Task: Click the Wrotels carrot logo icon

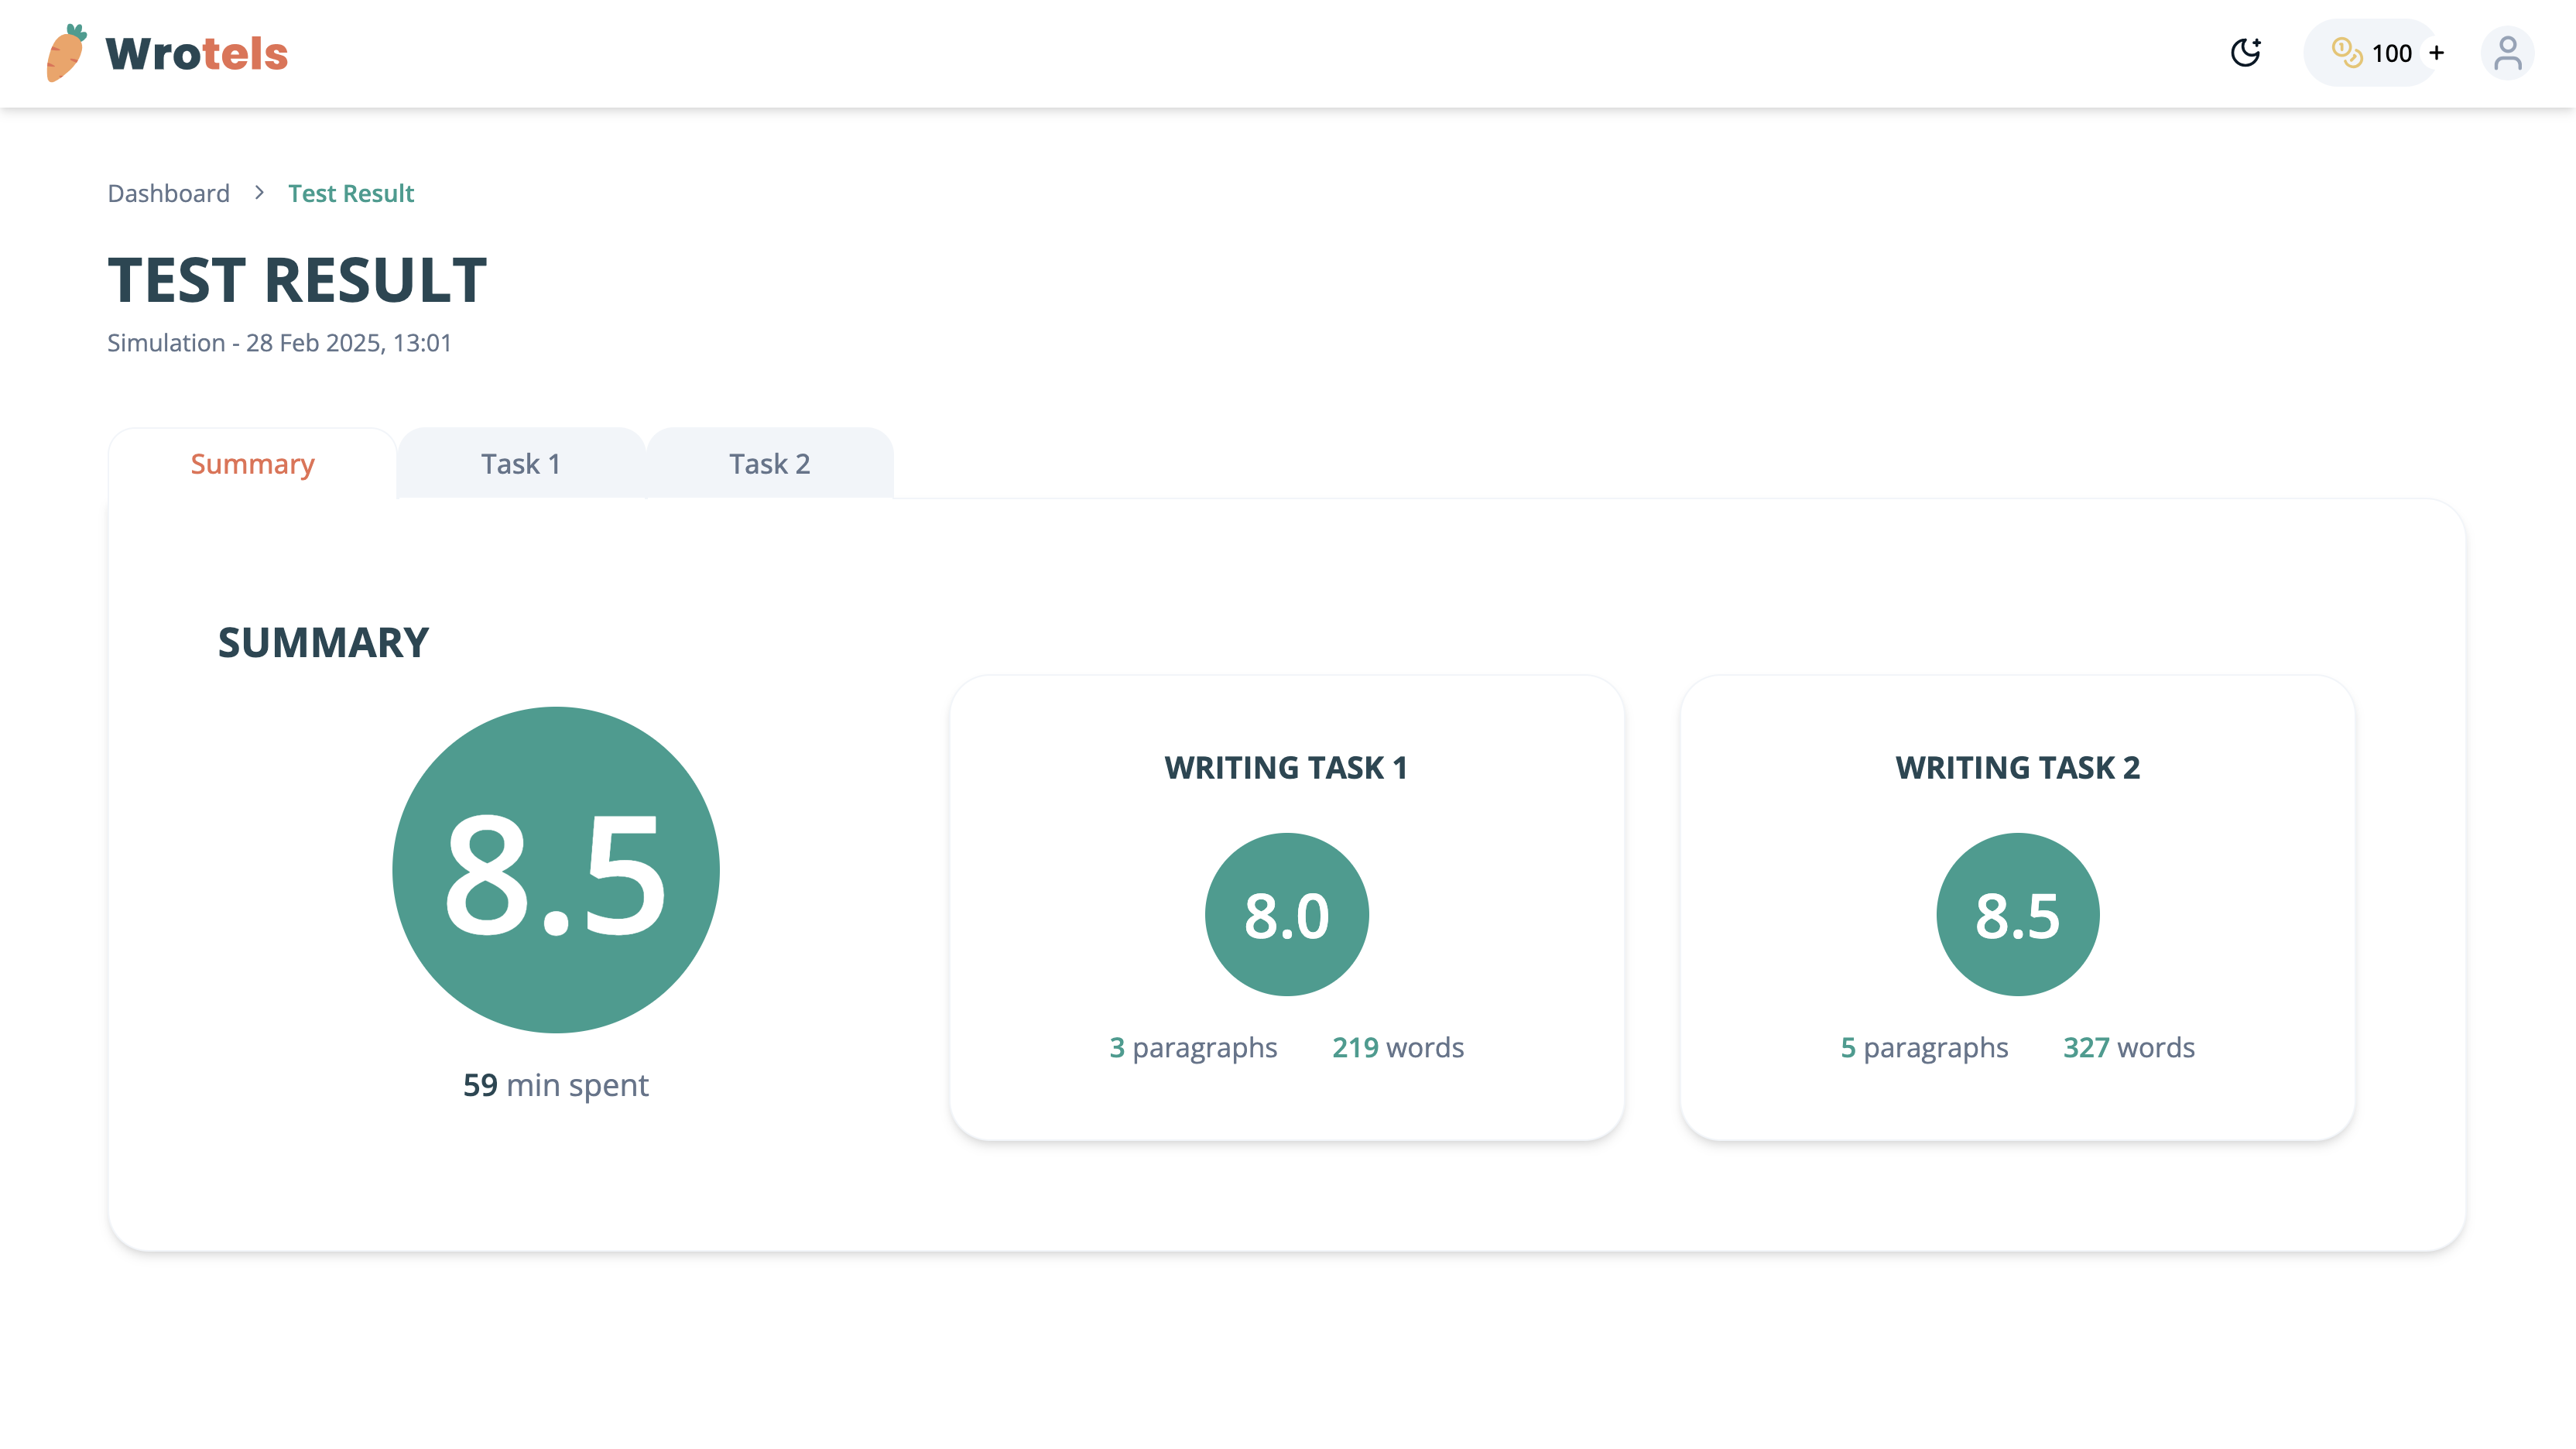Action: click(x=66, y=53)
